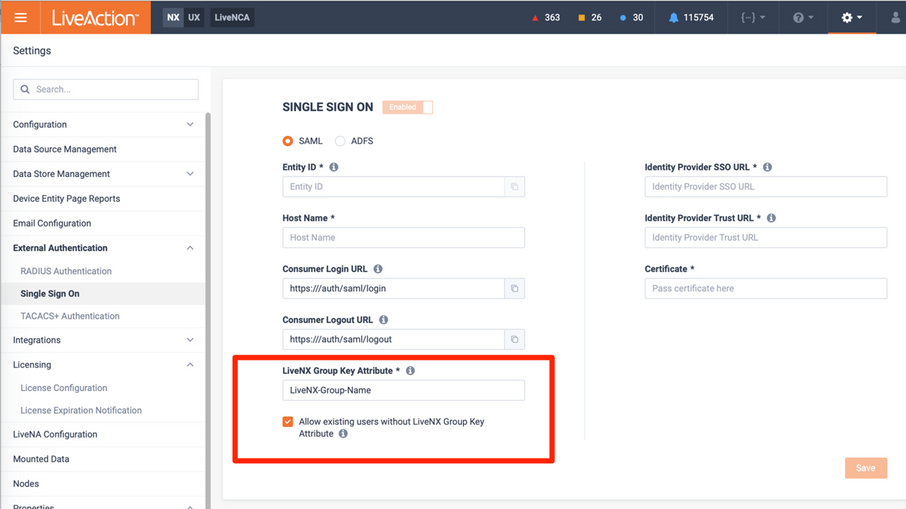Screen dimensions: 906x509
Task: View critical alerts red triangle count 363
Action: [545, 18]
